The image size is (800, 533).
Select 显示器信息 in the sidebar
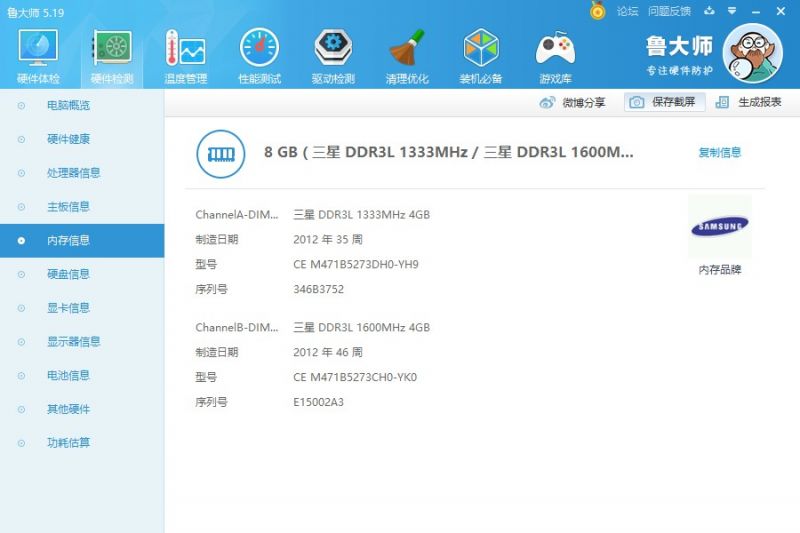[x=82, y=342]
